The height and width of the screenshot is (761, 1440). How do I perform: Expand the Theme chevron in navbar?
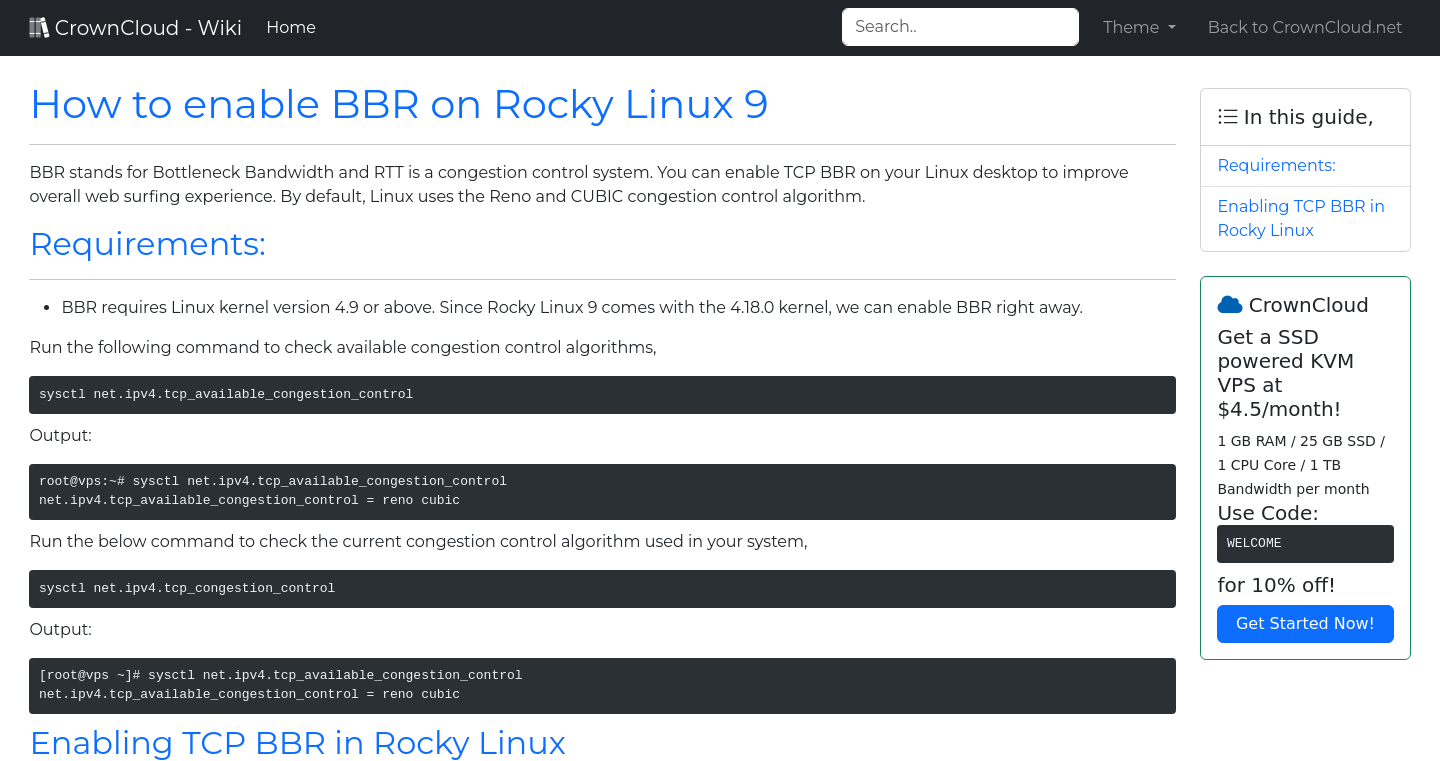point(1172,28)
